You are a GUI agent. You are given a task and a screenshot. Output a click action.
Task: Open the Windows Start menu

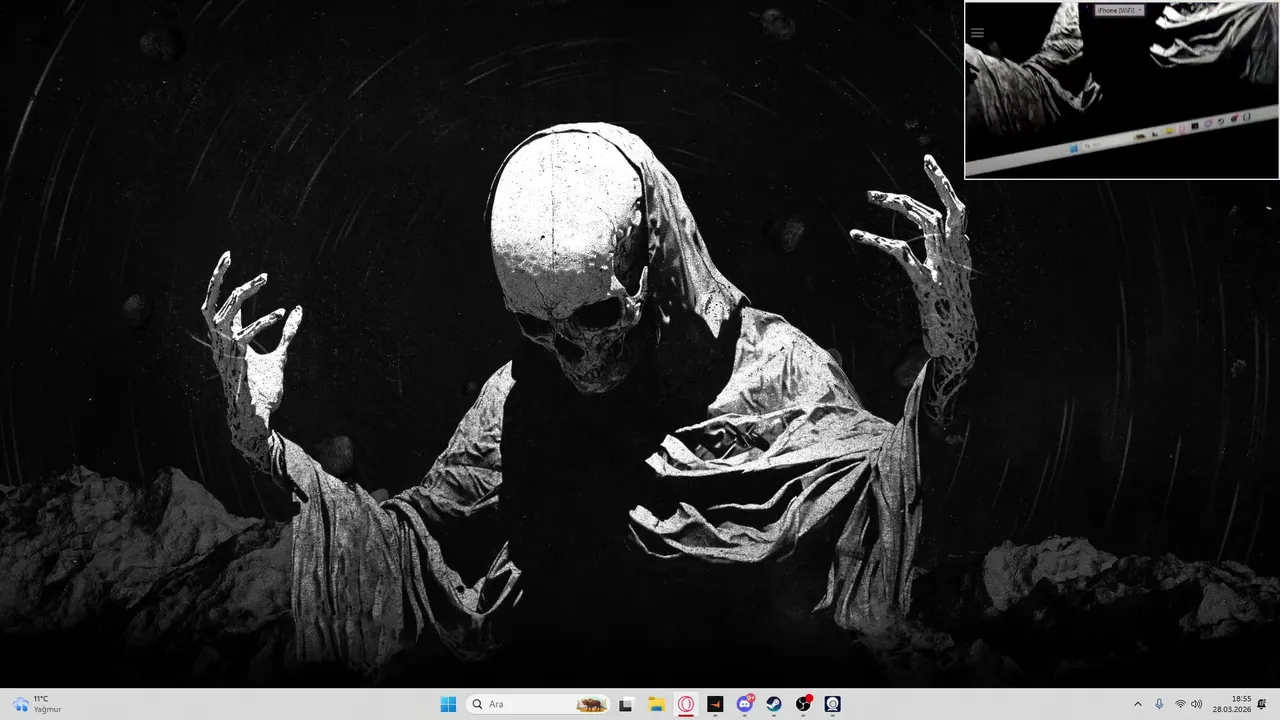(x=448, y=704)
